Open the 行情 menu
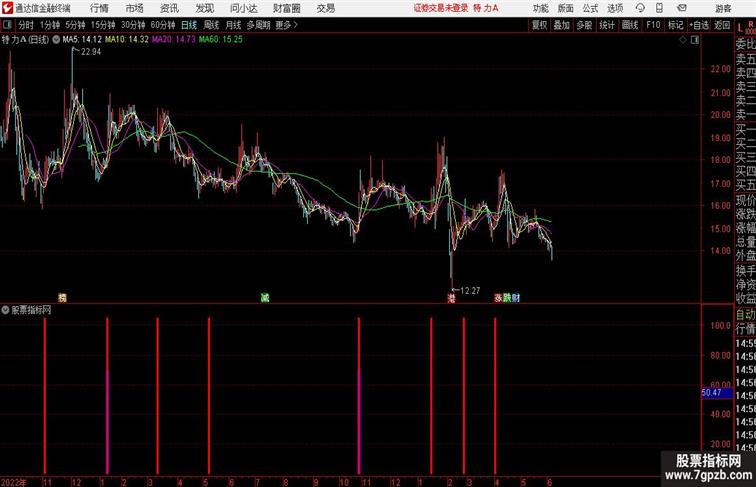The height and width of the screenshot is (487, 756). click(99, 8)
